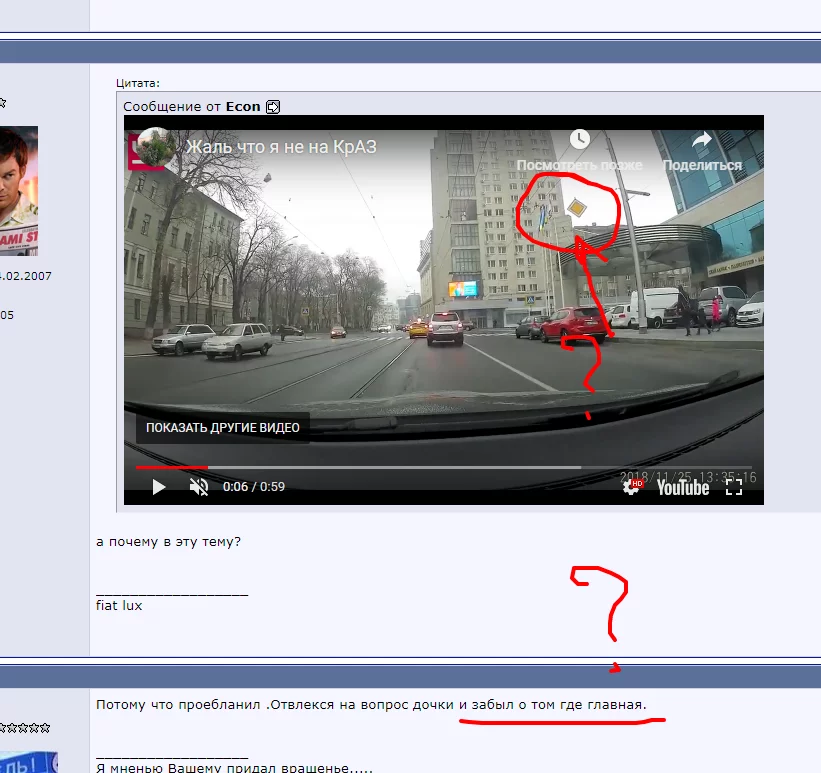Click 'Сообщение от Econ' quote header
821x773 pixels.
point(192,107)
